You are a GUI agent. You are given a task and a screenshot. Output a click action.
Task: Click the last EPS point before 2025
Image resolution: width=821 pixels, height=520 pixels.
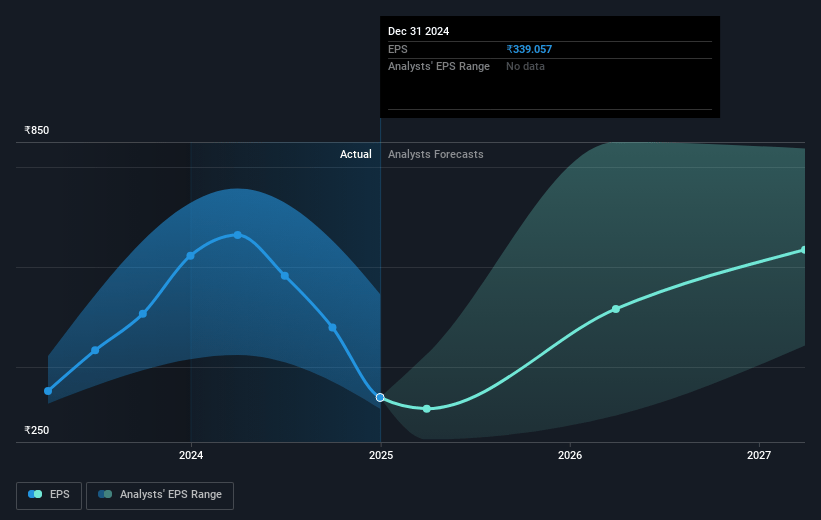[332, 328]
